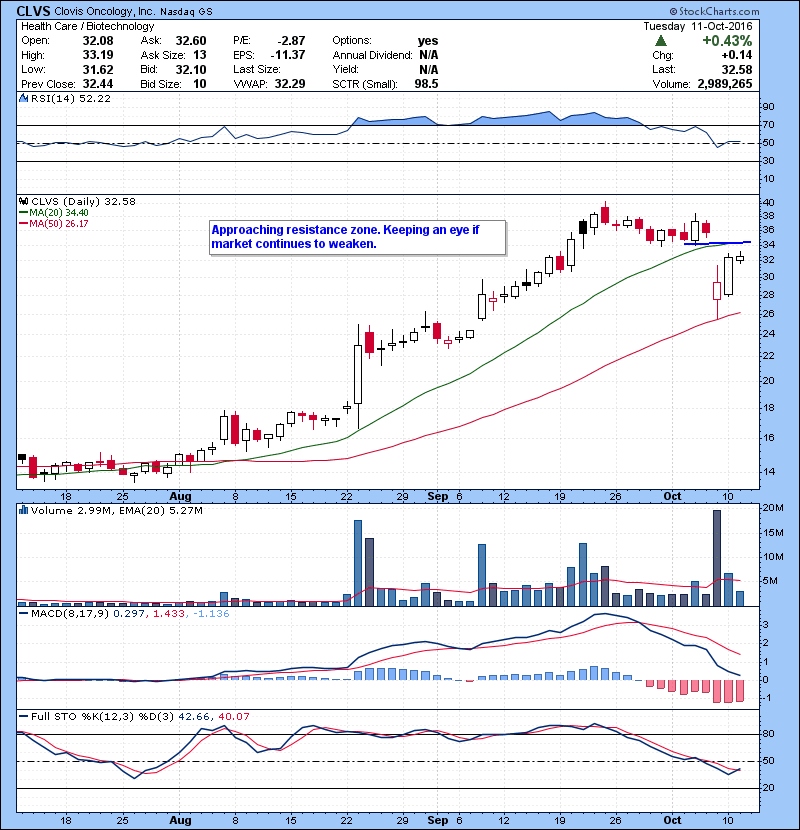The height and width of the screenshot is (830, 800).
Task: Click the Aug label on price chart axis
Action: point(181,496)
